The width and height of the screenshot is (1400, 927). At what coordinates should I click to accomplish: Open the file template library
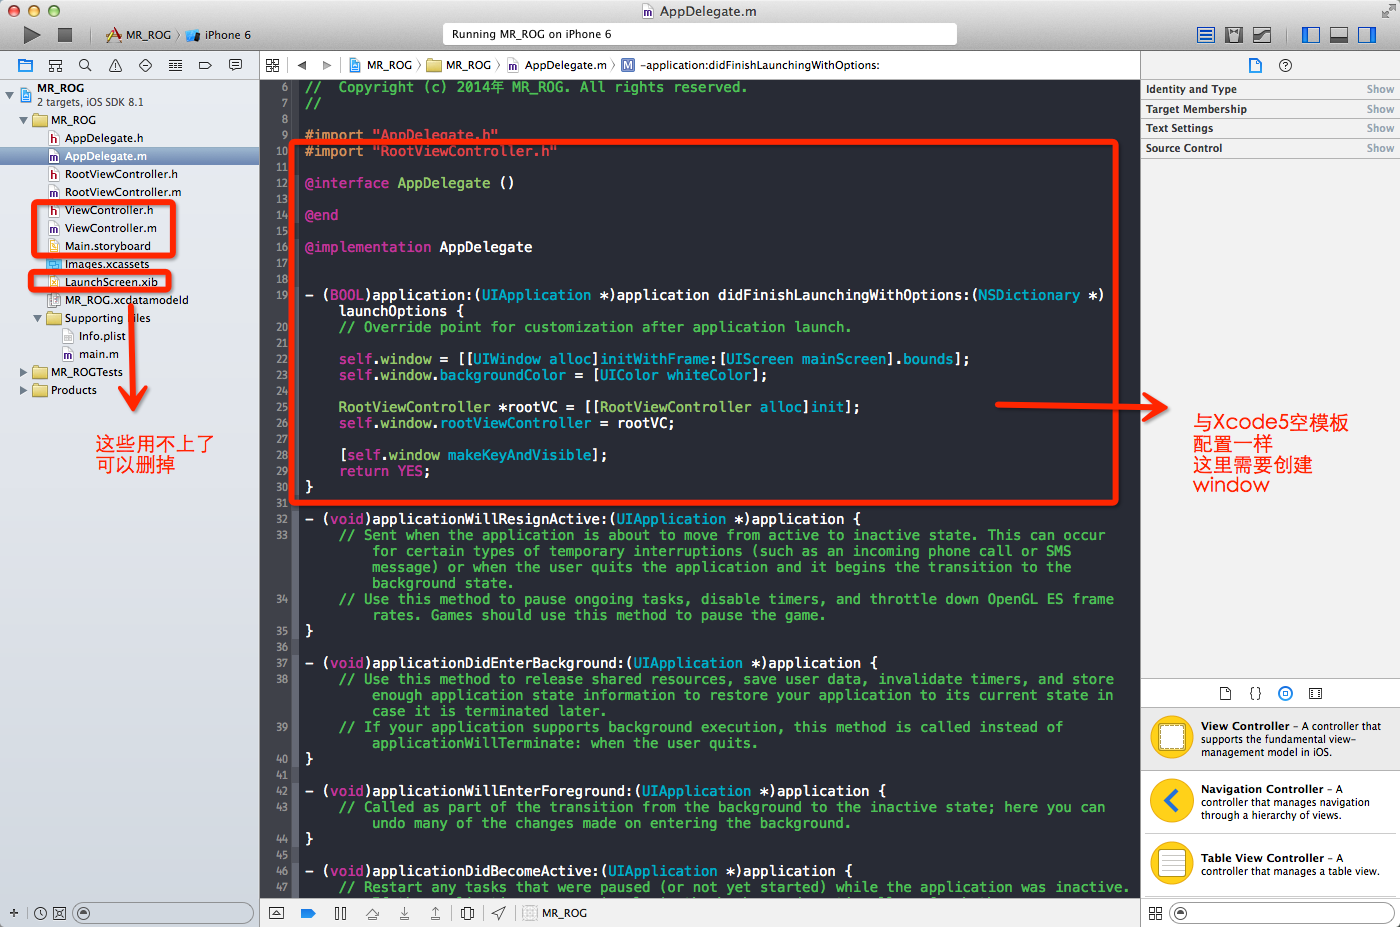1225,693
